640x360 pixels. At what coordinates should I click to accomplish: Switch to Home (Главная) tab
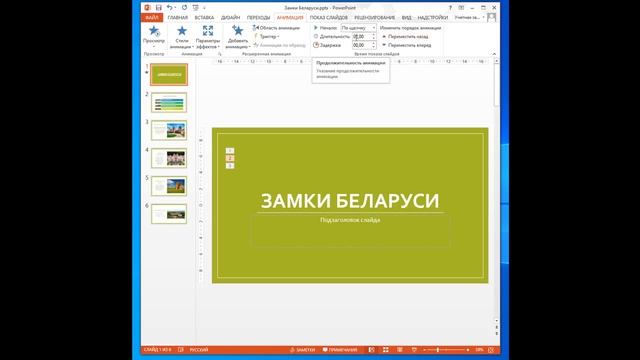click(178, 18)
